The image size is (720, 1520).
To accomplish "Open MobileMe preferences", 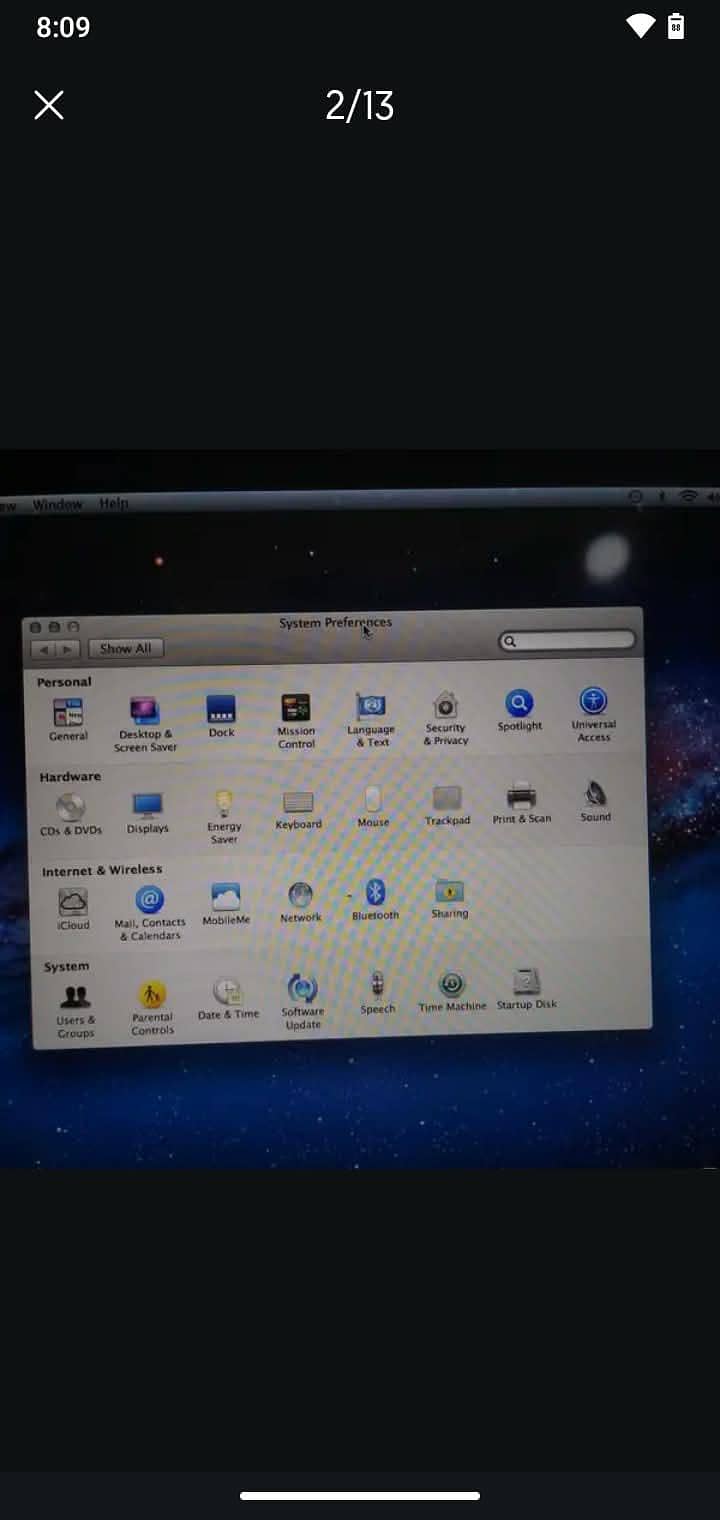I will (x=226, y=904).
